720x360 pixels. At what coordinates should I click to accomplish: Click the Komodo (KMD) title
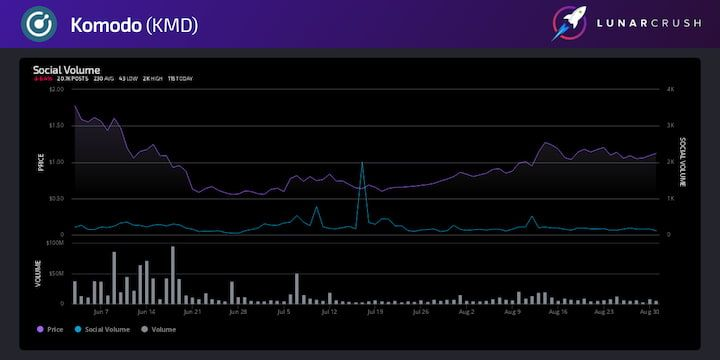coord(134,26)
